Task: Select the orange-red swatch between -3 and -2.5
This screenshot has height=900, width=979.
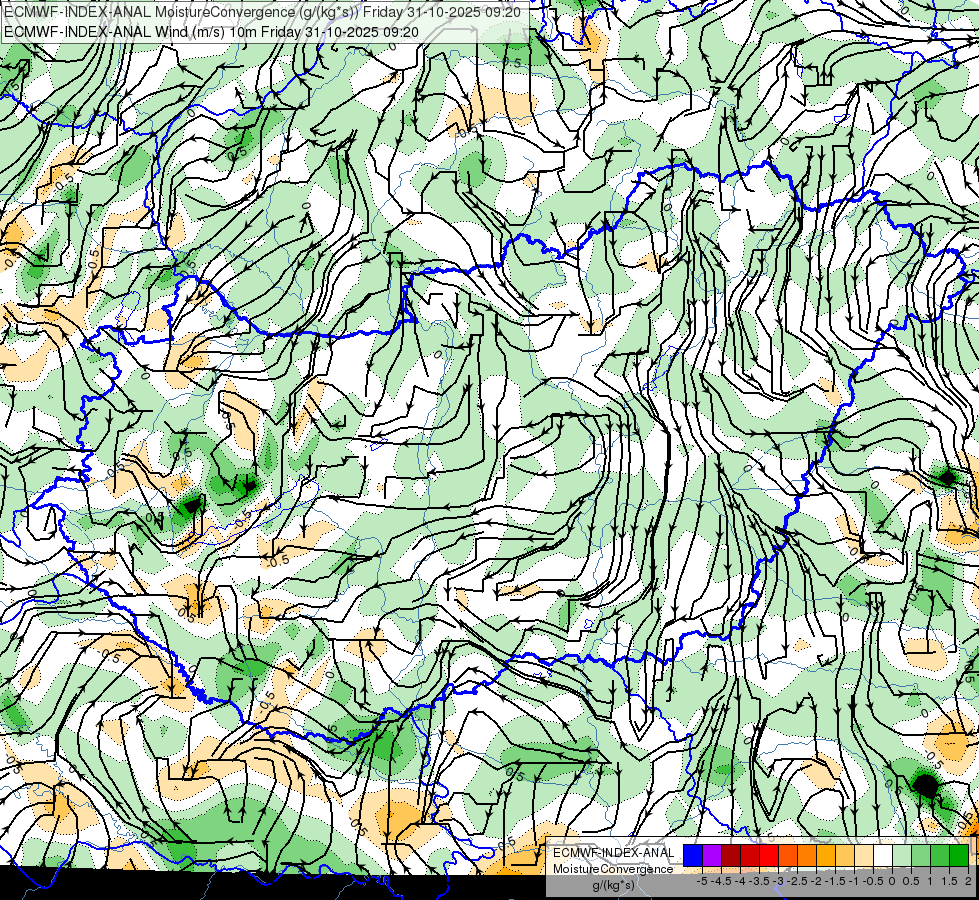Action: (788, 856)
